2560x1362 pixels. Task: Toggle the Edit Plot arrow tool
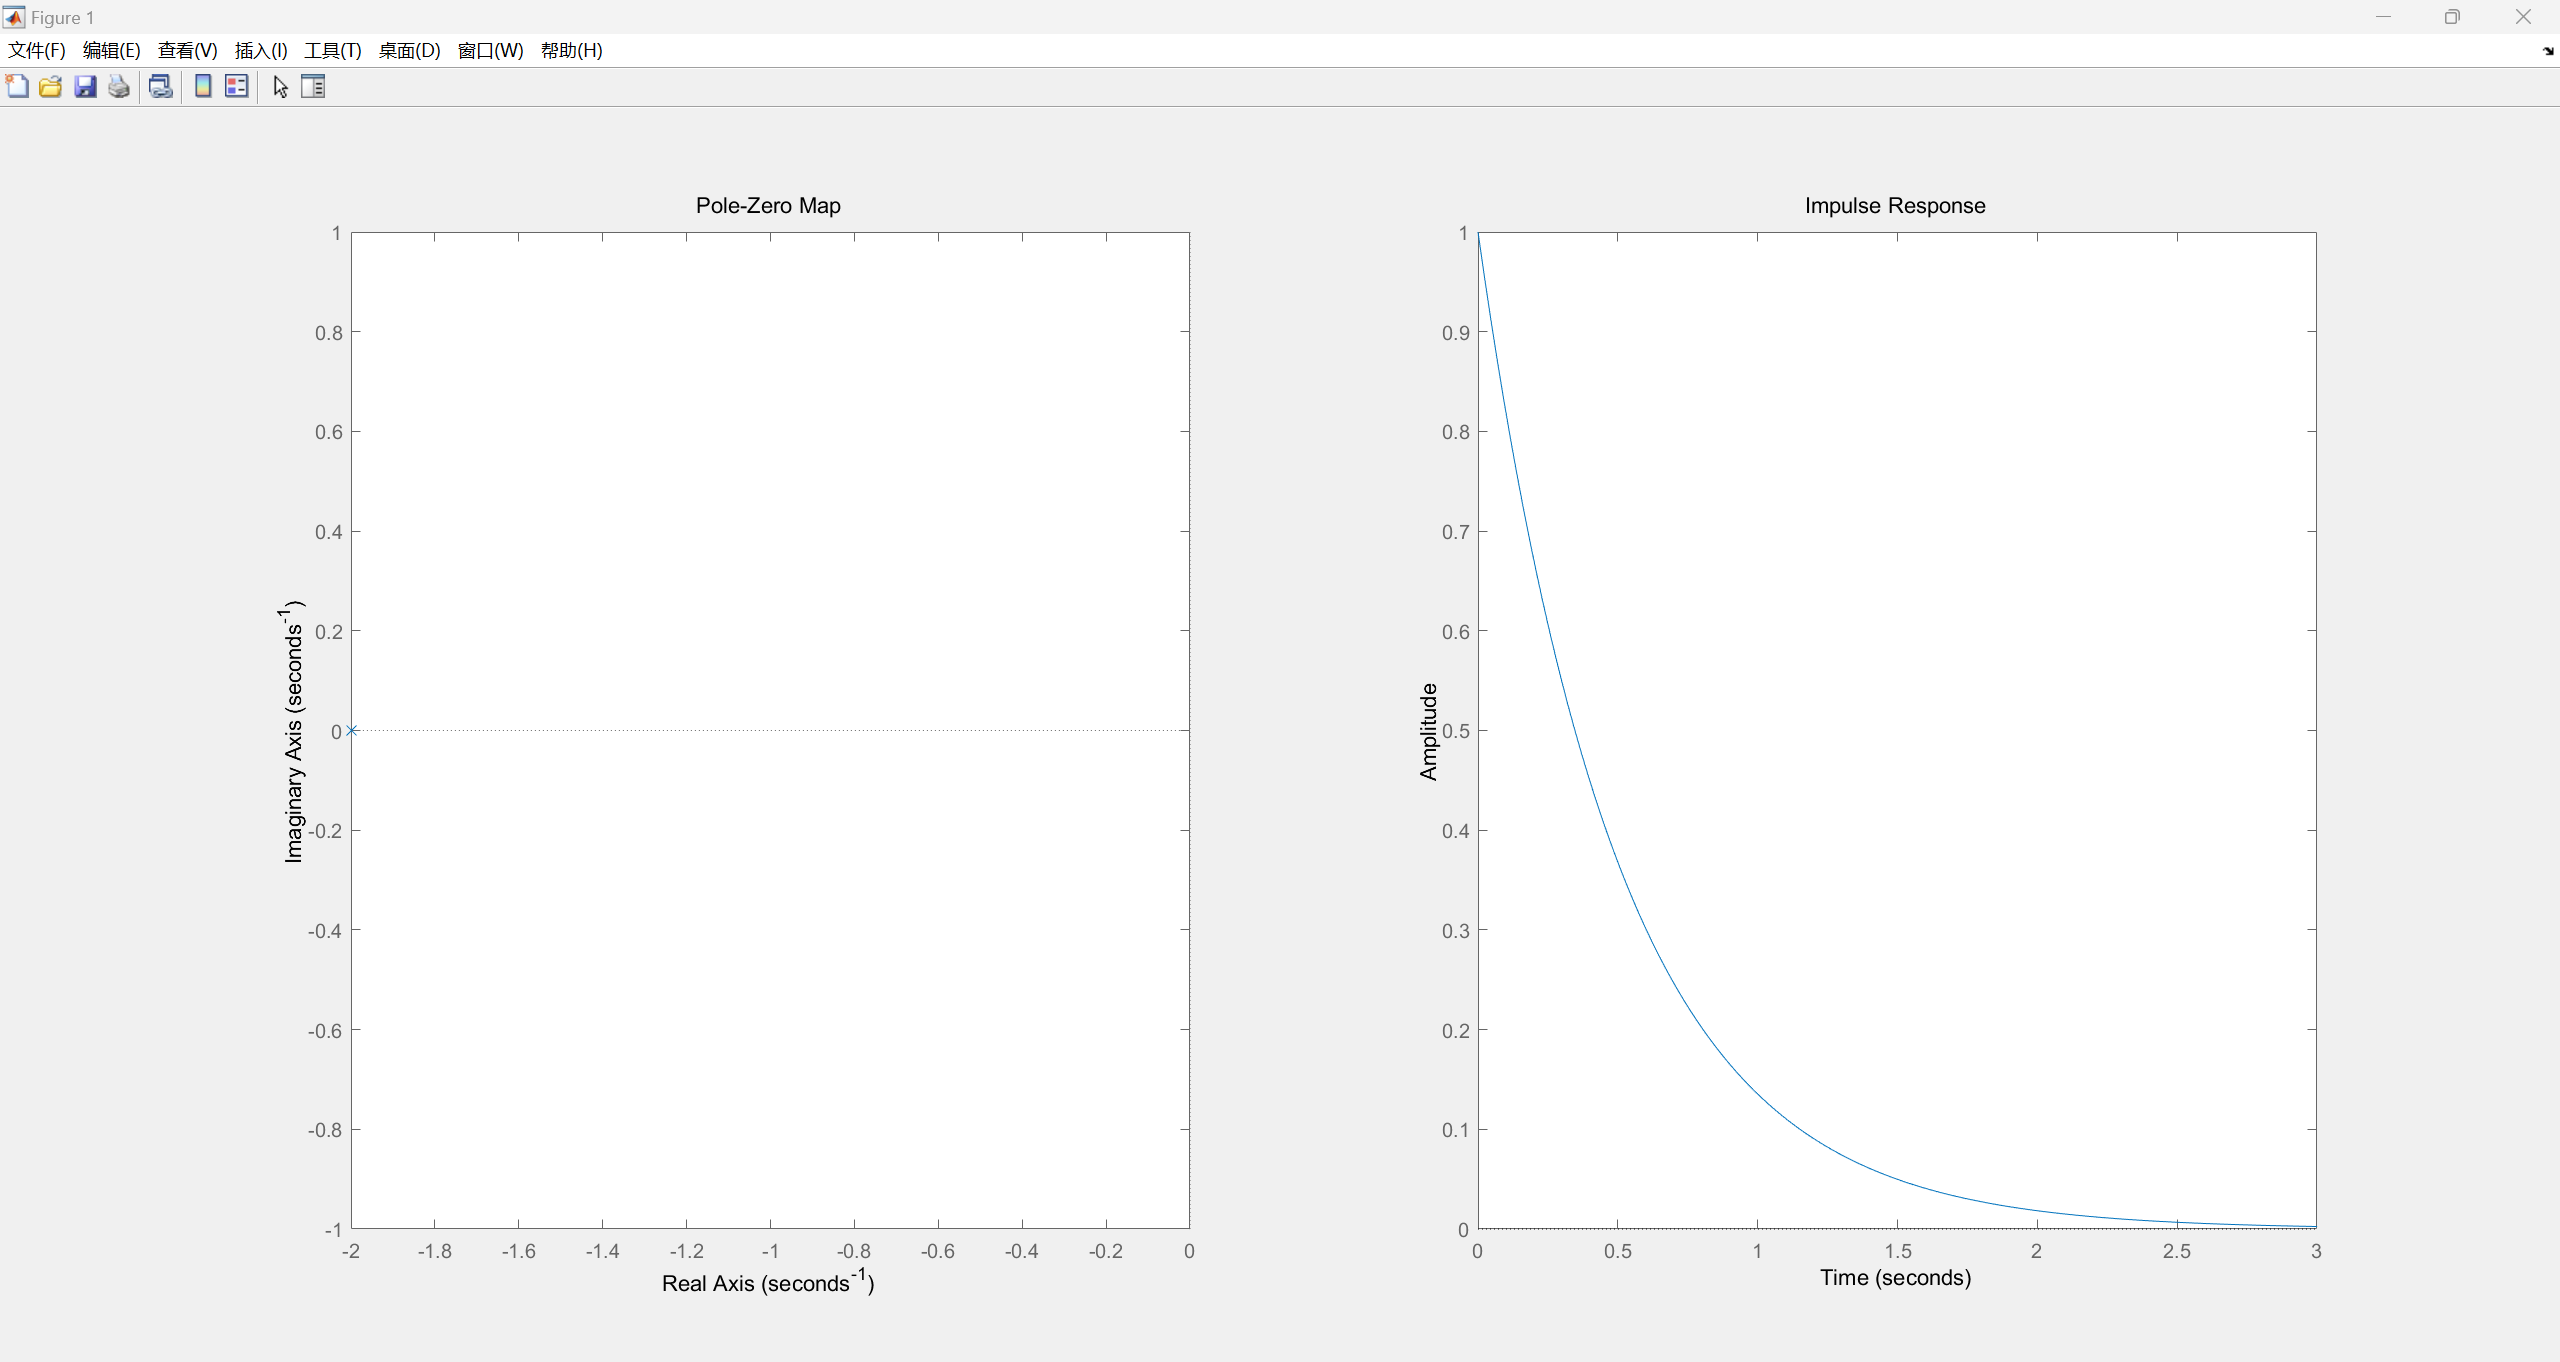[x=280, y=87]
